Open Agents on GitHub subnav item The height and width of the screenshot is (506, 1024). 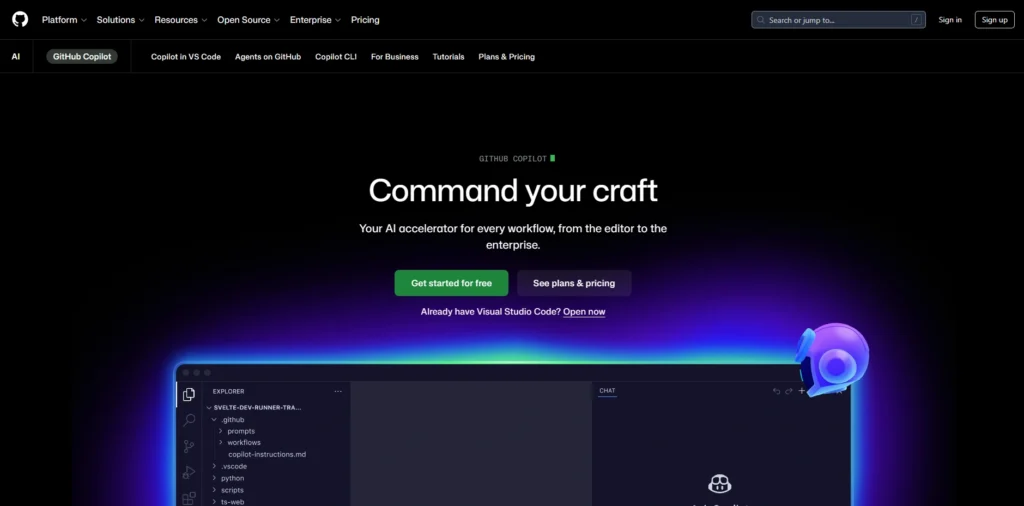pos(268,57)
